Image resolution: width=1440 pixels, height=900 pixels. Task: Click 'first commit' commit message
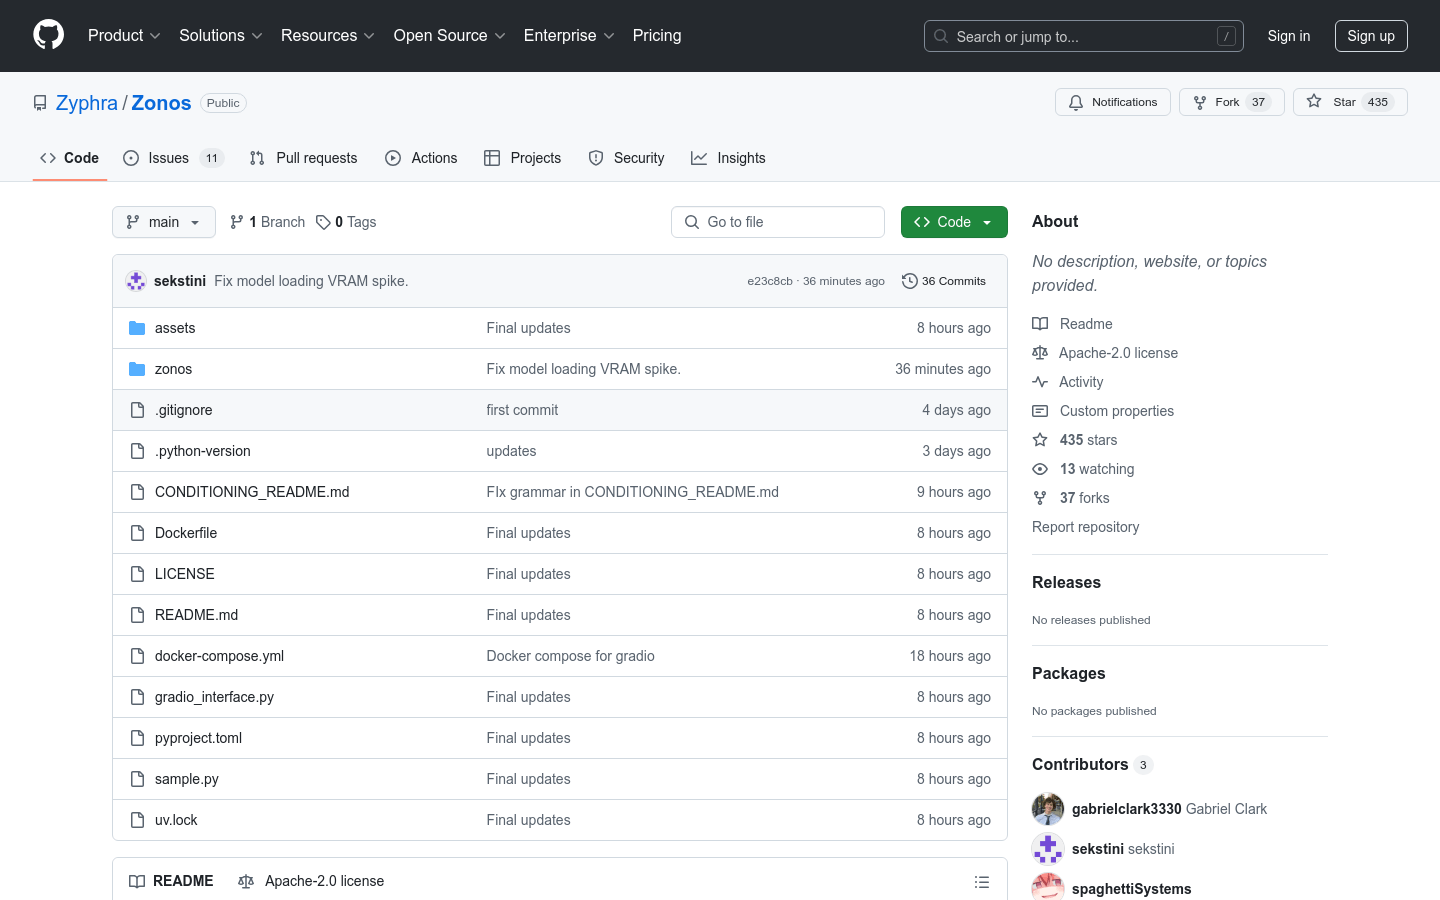click(x=522, y=410)
